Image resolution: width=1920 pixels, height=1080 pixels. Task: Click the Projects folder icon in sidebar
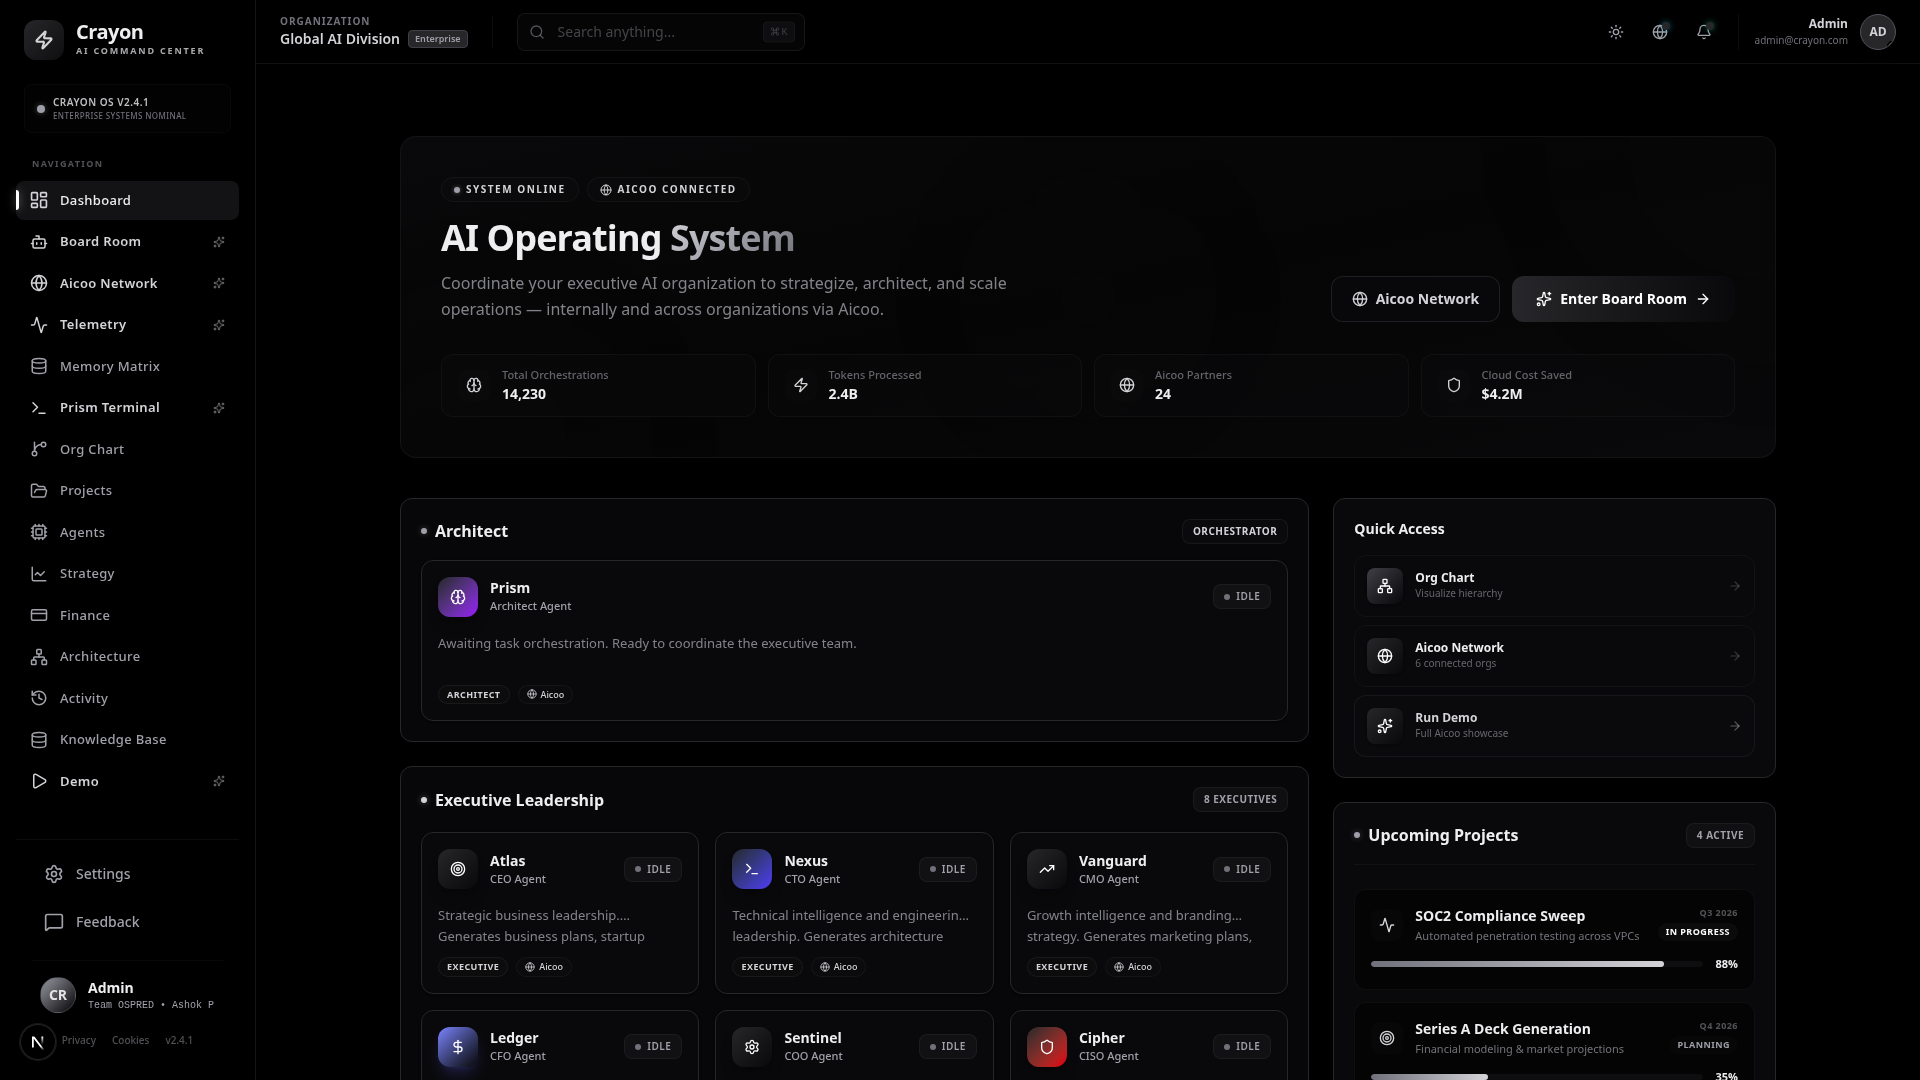pos(39,491)
